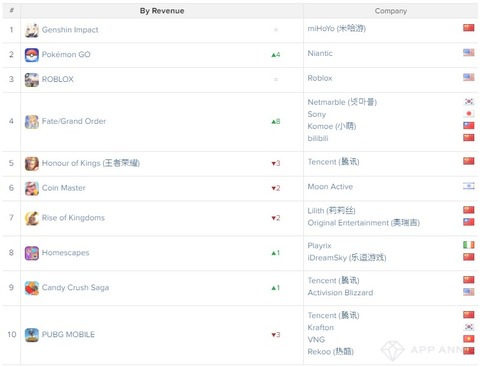The height and width of the screenshot is (367, 480).
Task: Click the Vietnam flag next to VNG
Action: 469,339
